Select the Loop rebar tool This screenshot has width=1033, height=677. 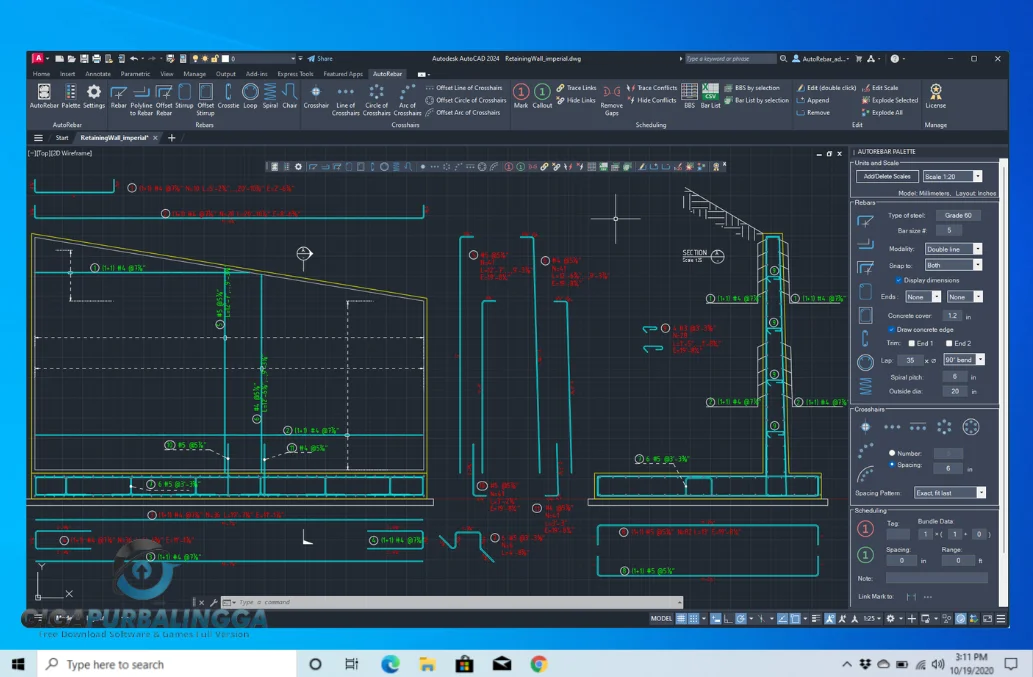pos(250,96)
